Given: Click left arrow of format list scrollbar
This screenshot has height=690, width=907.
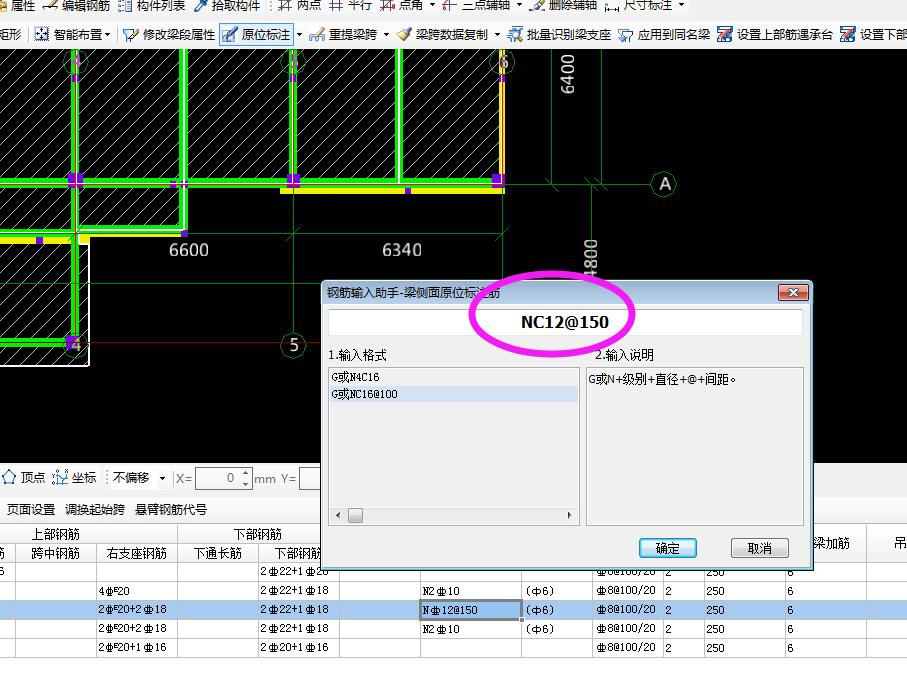Looking at the screenshot, I should [338, 515].
